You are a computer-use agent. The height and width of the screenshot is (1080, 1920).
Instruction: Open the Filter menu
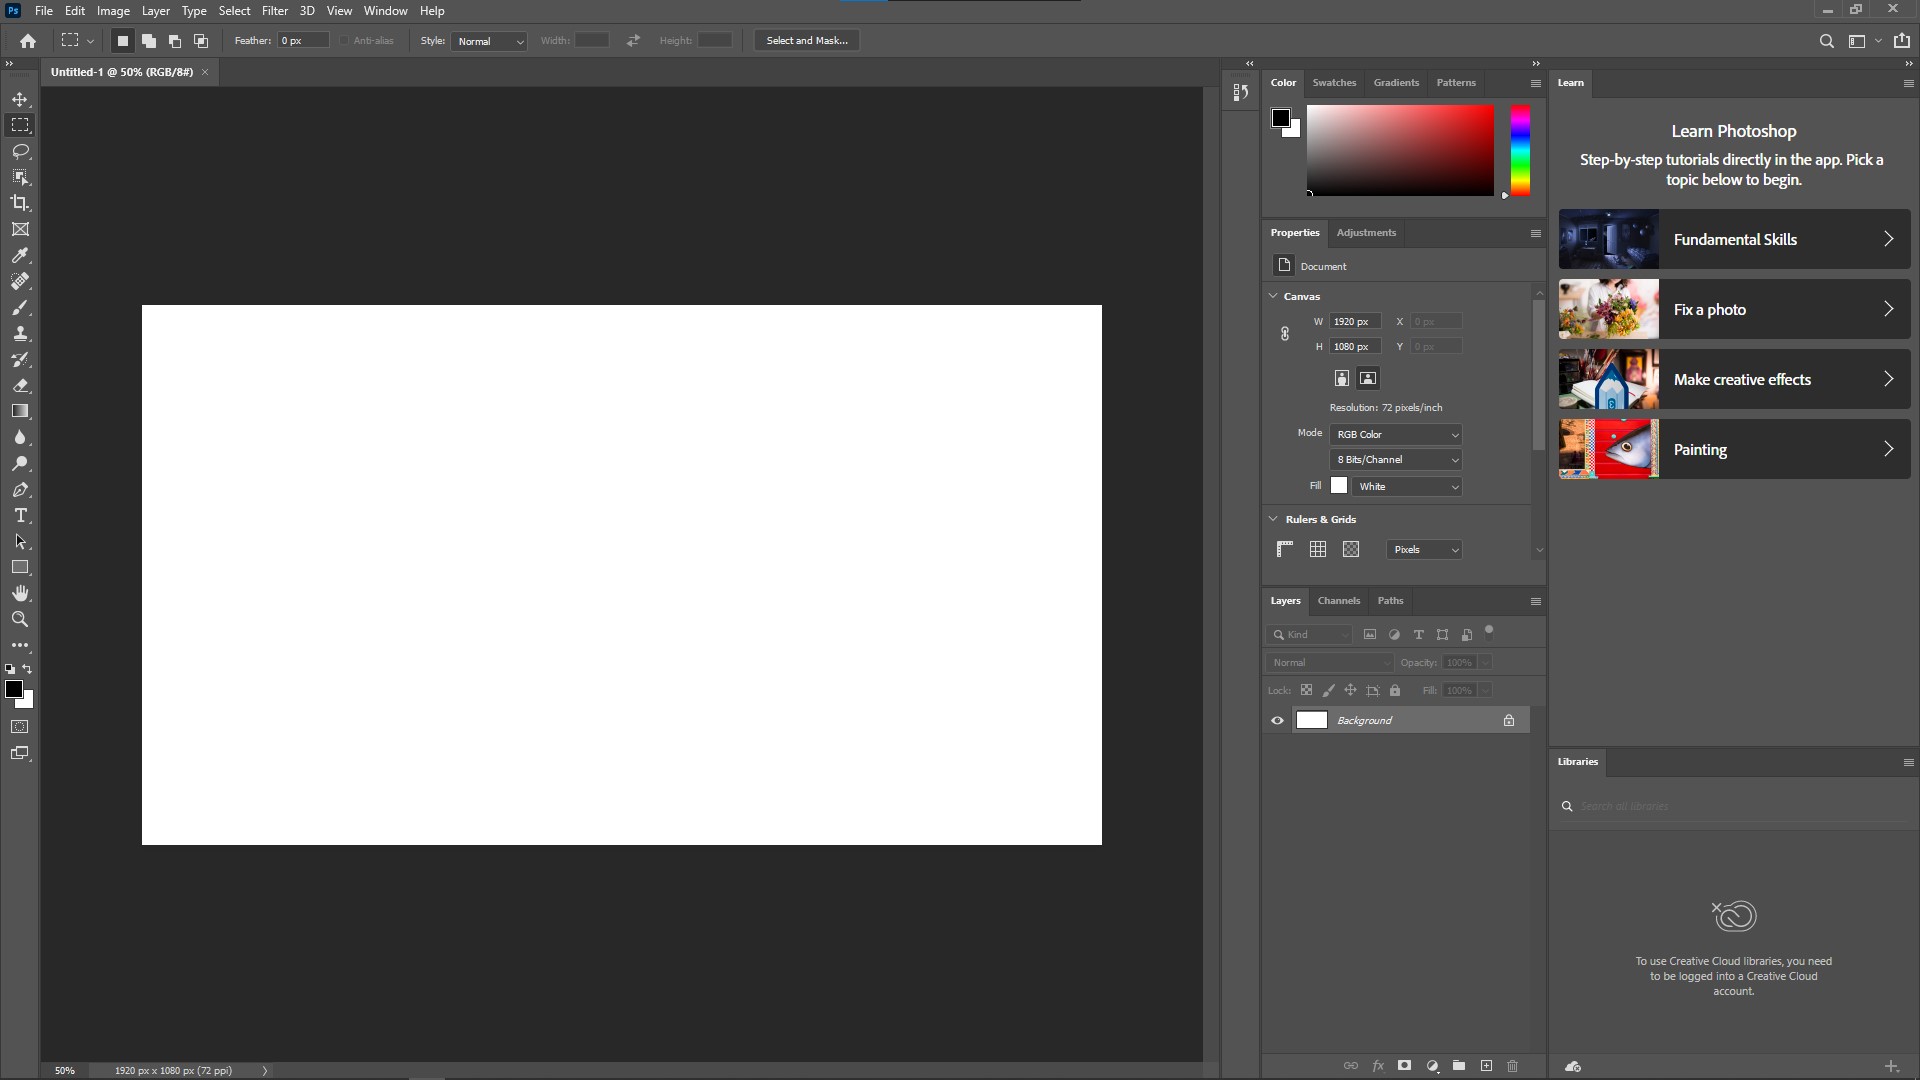tap(274, 11)
